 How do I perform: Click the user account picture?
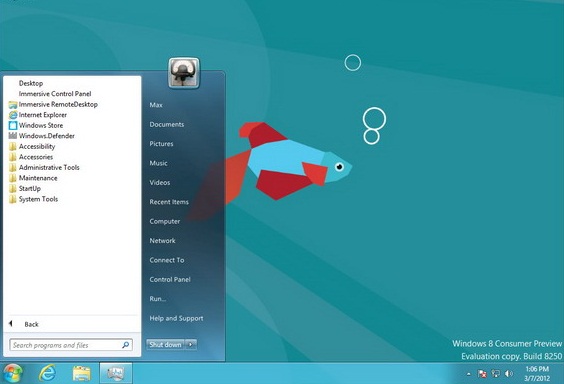pyautogui.click(x=184, y=73)
